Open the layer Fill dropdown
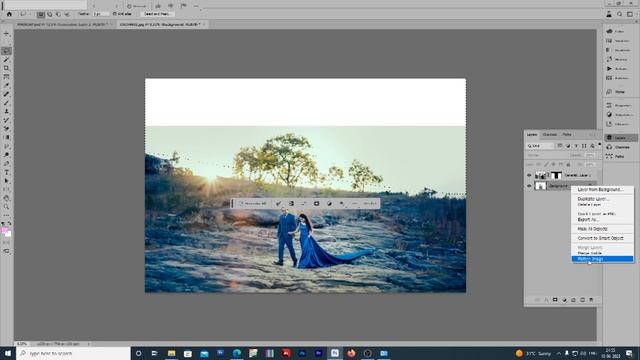The height and width of the screenshot is (360, 640). [590, 164]
